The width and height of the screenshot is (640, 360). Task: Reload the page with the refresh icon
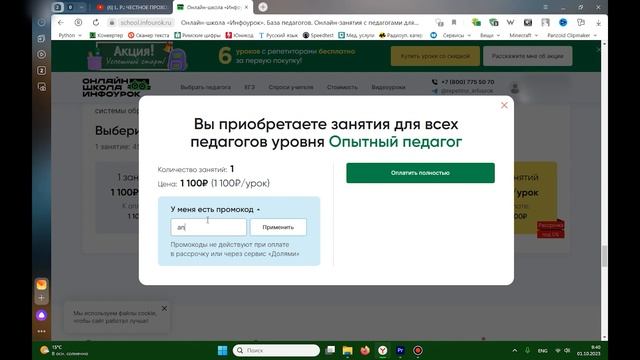[96, 22]
